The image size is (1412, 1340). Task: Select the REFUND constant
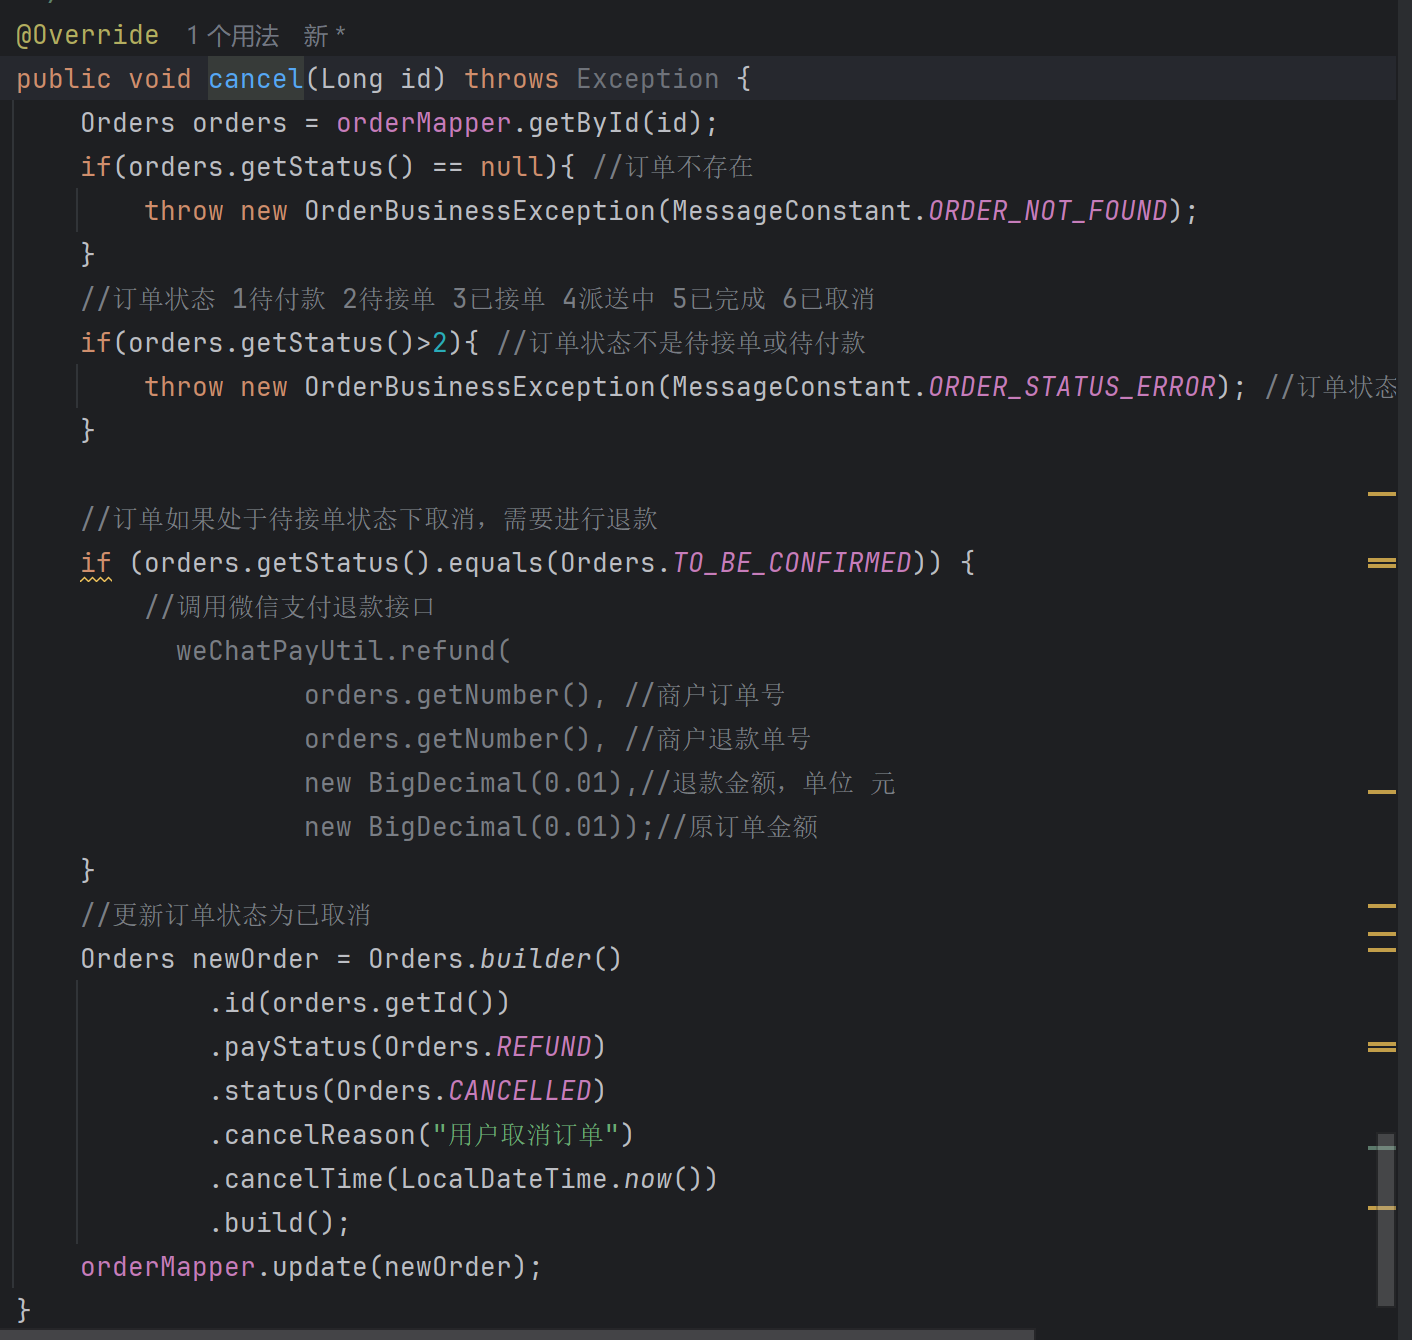(x=544, y=1047)
